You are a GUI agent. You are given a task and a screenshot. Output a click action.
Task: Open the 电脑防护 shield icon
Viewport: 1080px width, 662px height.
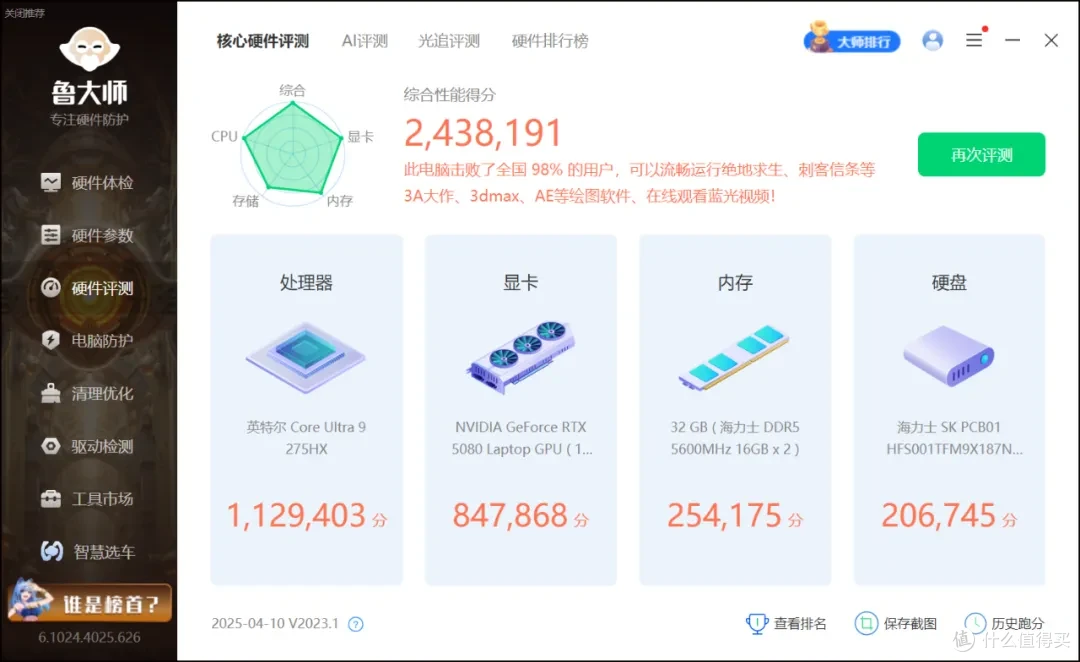[x=50, y=340]
